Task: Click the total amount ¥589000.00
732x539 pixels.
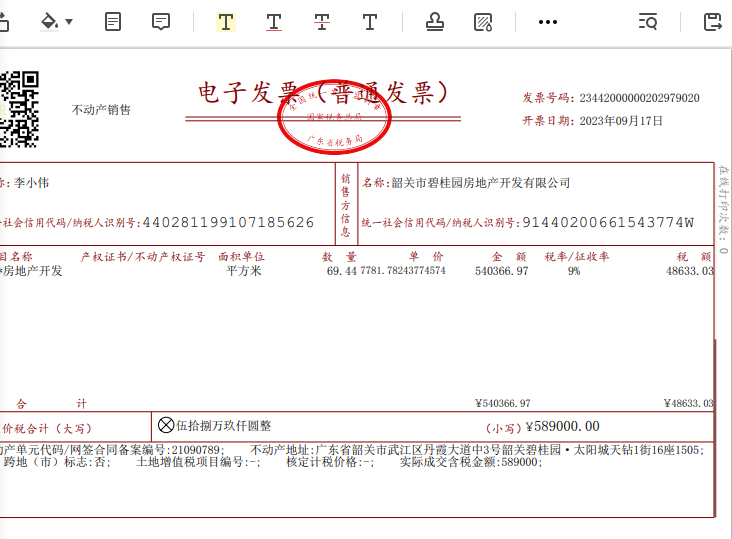Action: (x=562, y=426)
